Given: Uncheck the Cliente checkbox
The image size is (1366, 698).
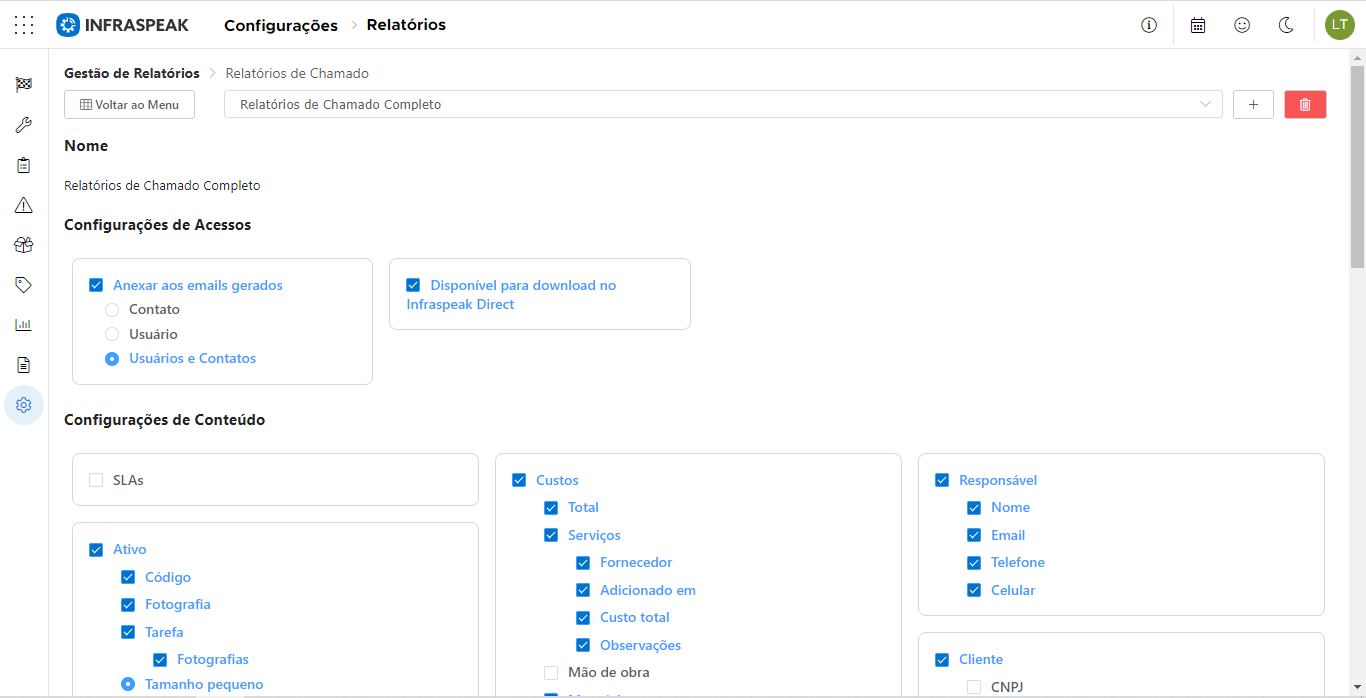Looking at the screenshot, I should tap(942, 659).
